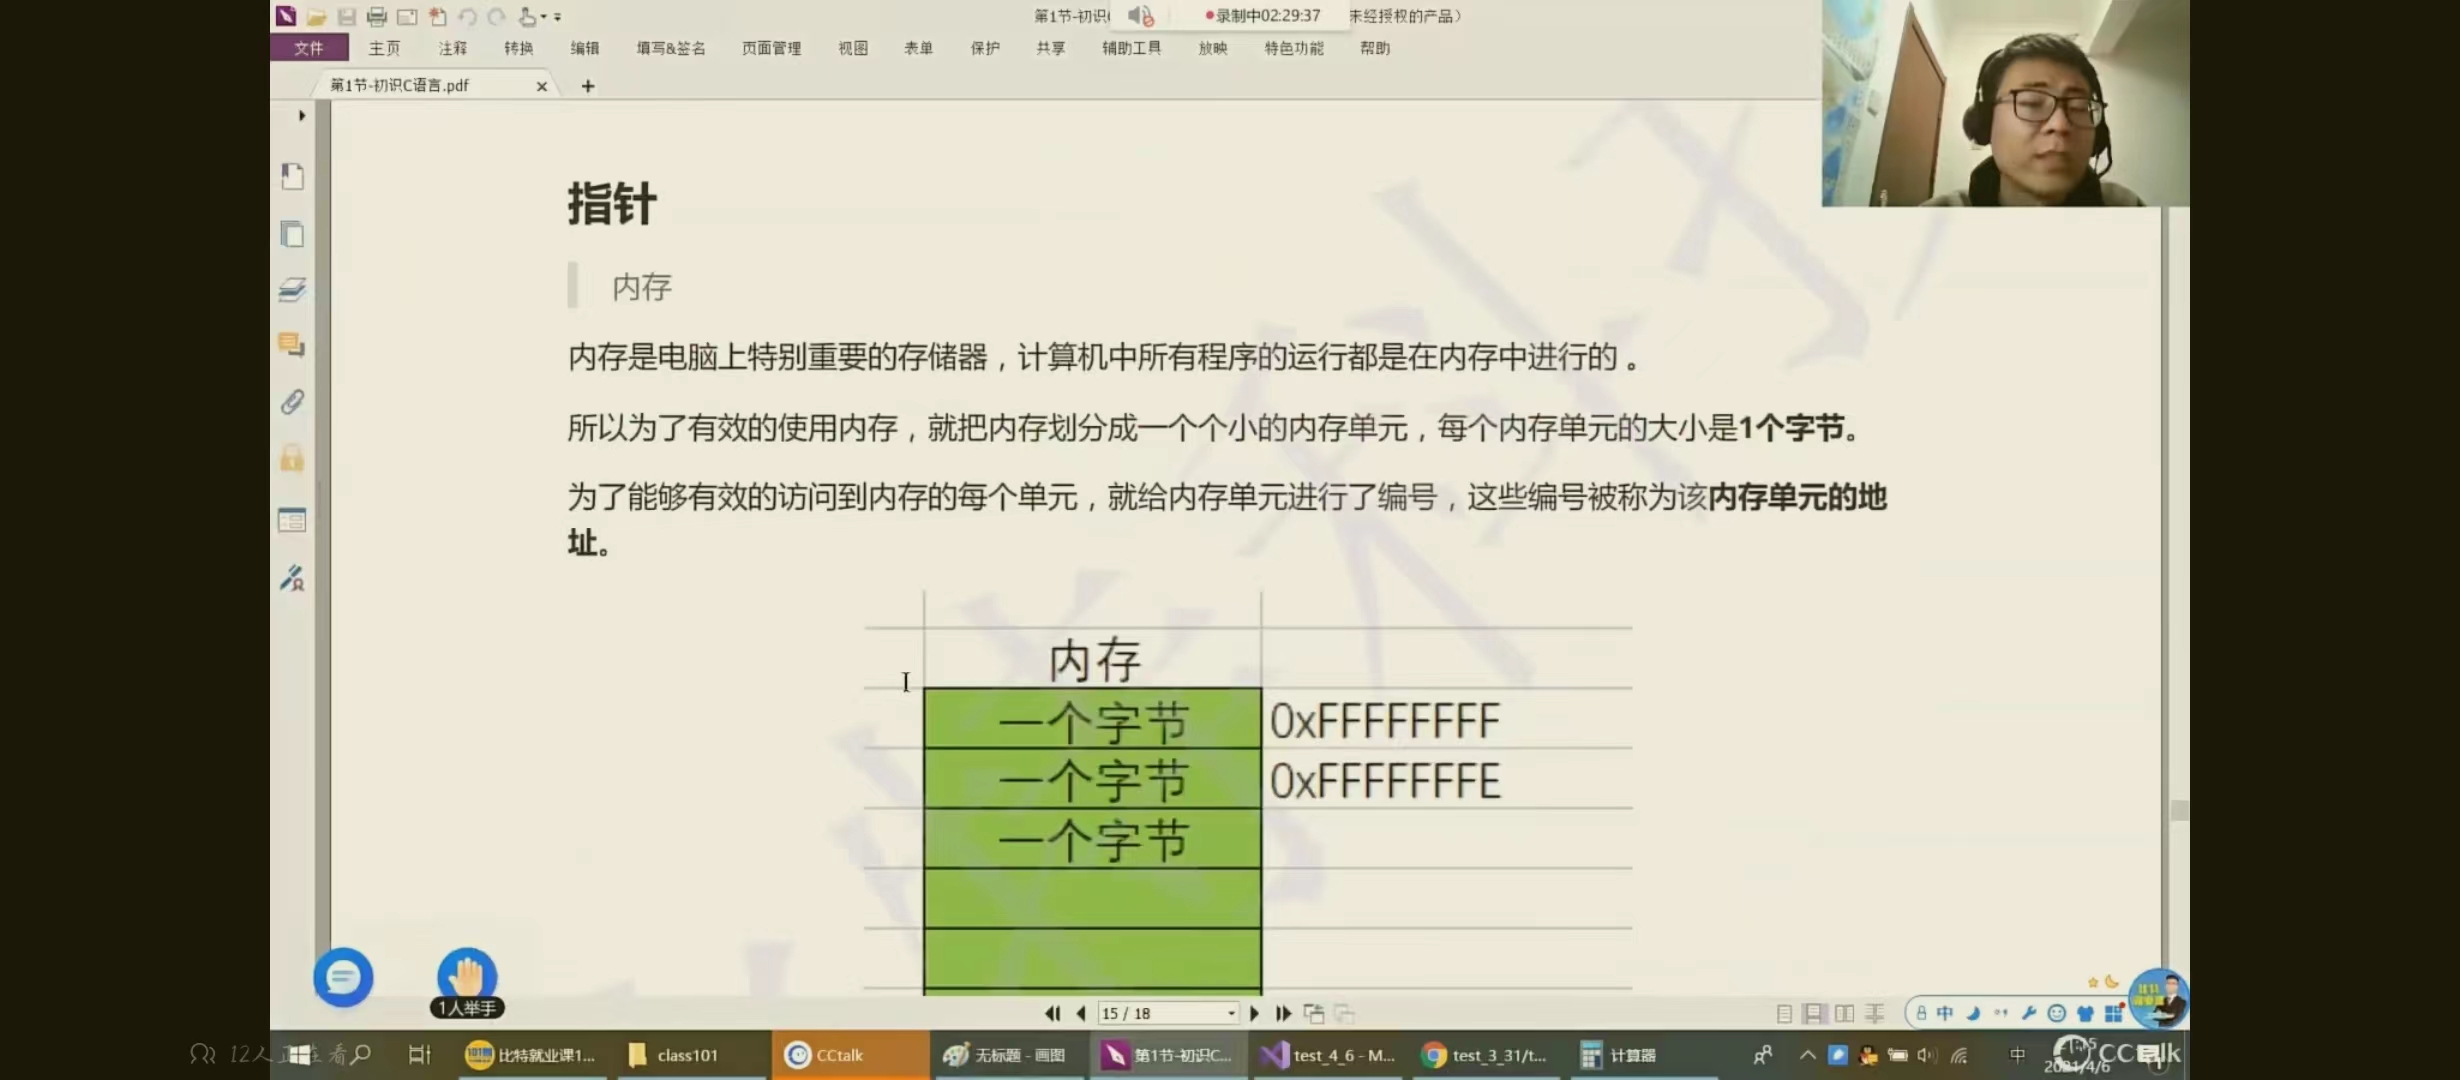Click the Open file folder icon

point(316,16)
